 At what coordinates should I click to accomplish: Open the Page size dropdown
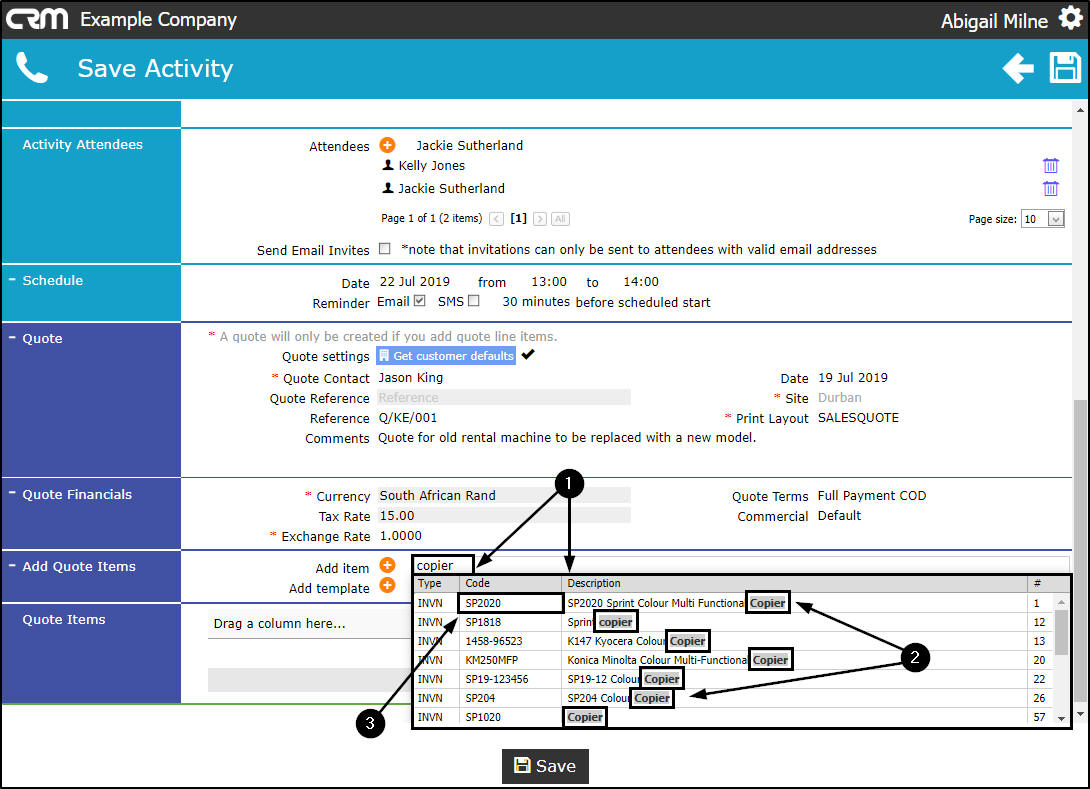coord(1055,219)
